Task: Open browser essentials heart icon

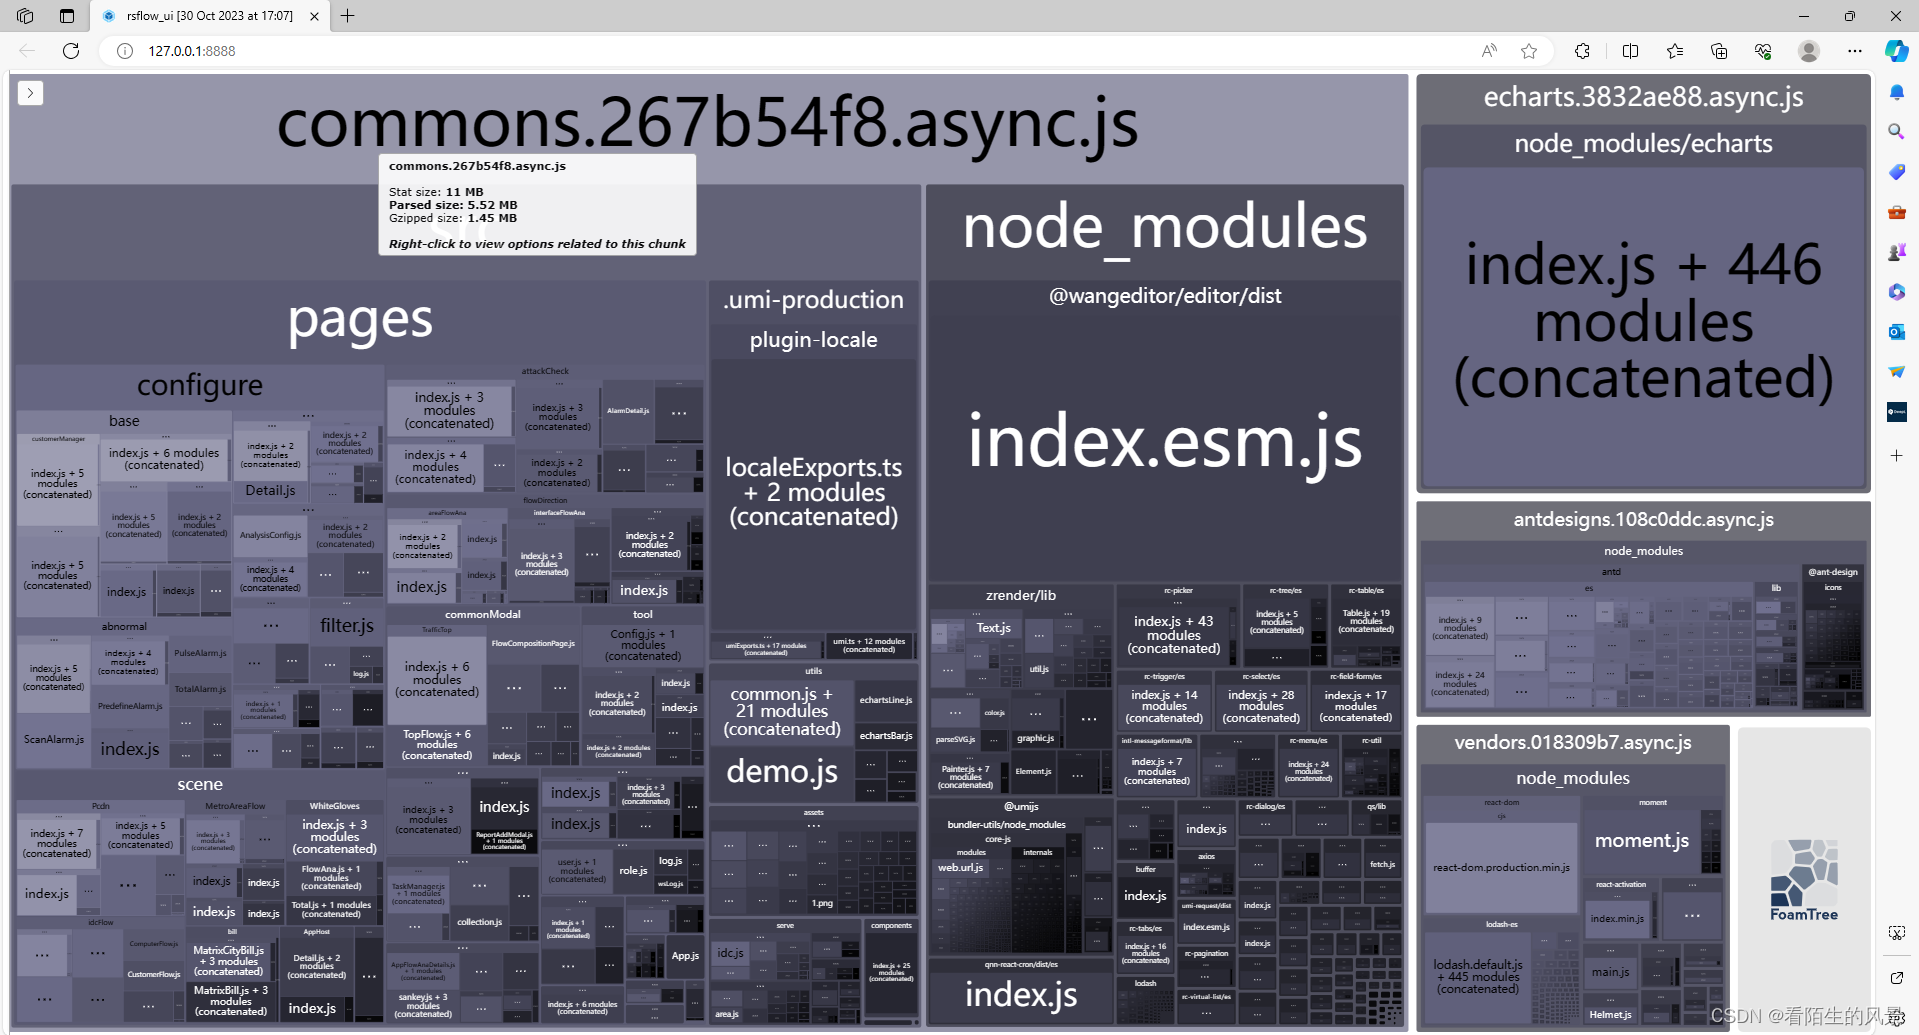Action: [x=1763, y=51]
